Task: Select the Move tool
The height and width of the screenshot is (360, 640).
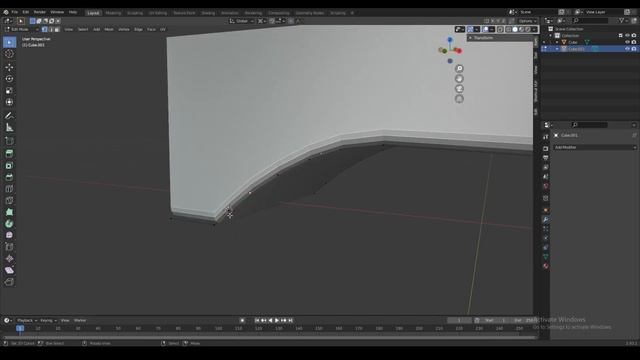Action: pyautogui.click(x=9, y=67)
